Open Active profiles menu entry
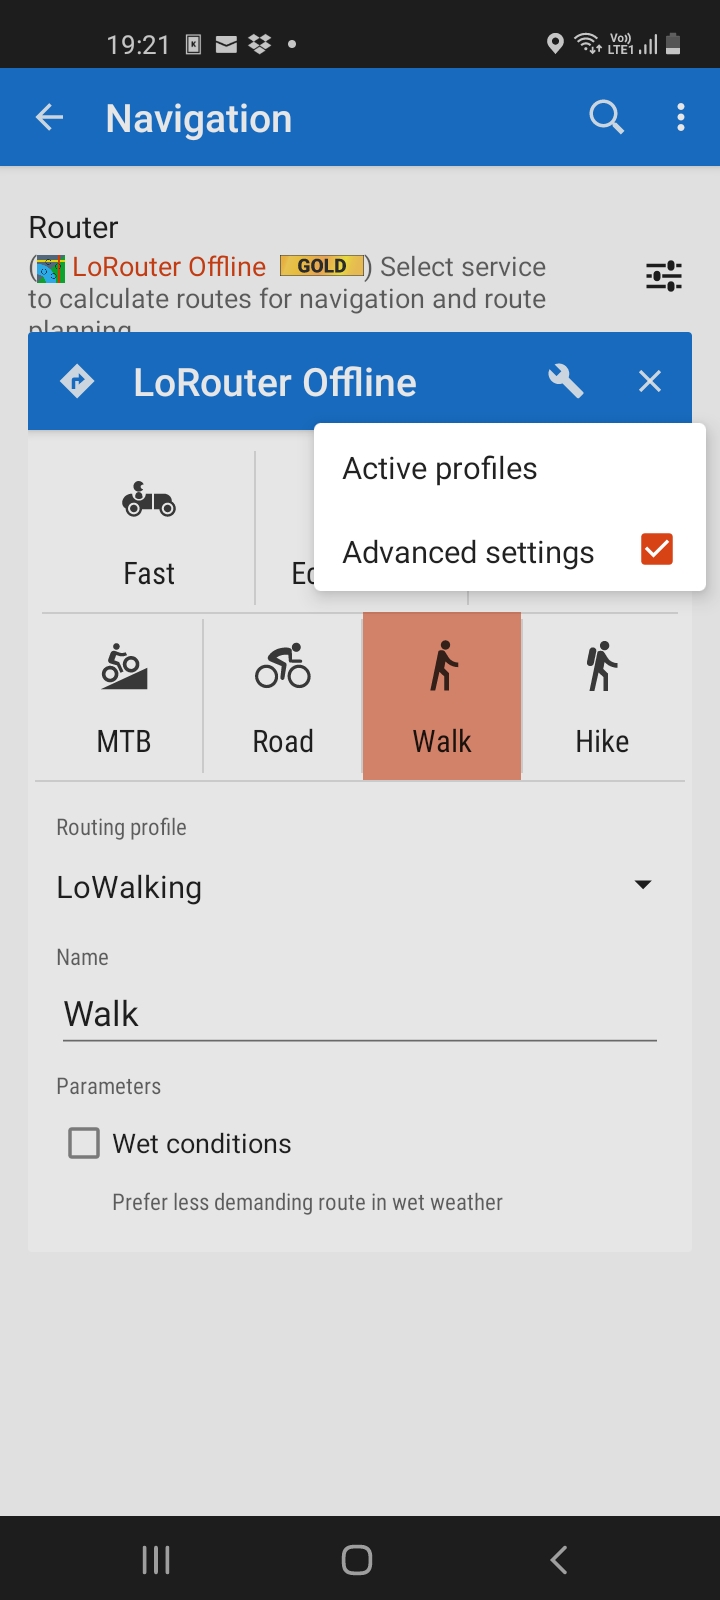The width and height of the screenshot is (720, 1600). (440, 469)
